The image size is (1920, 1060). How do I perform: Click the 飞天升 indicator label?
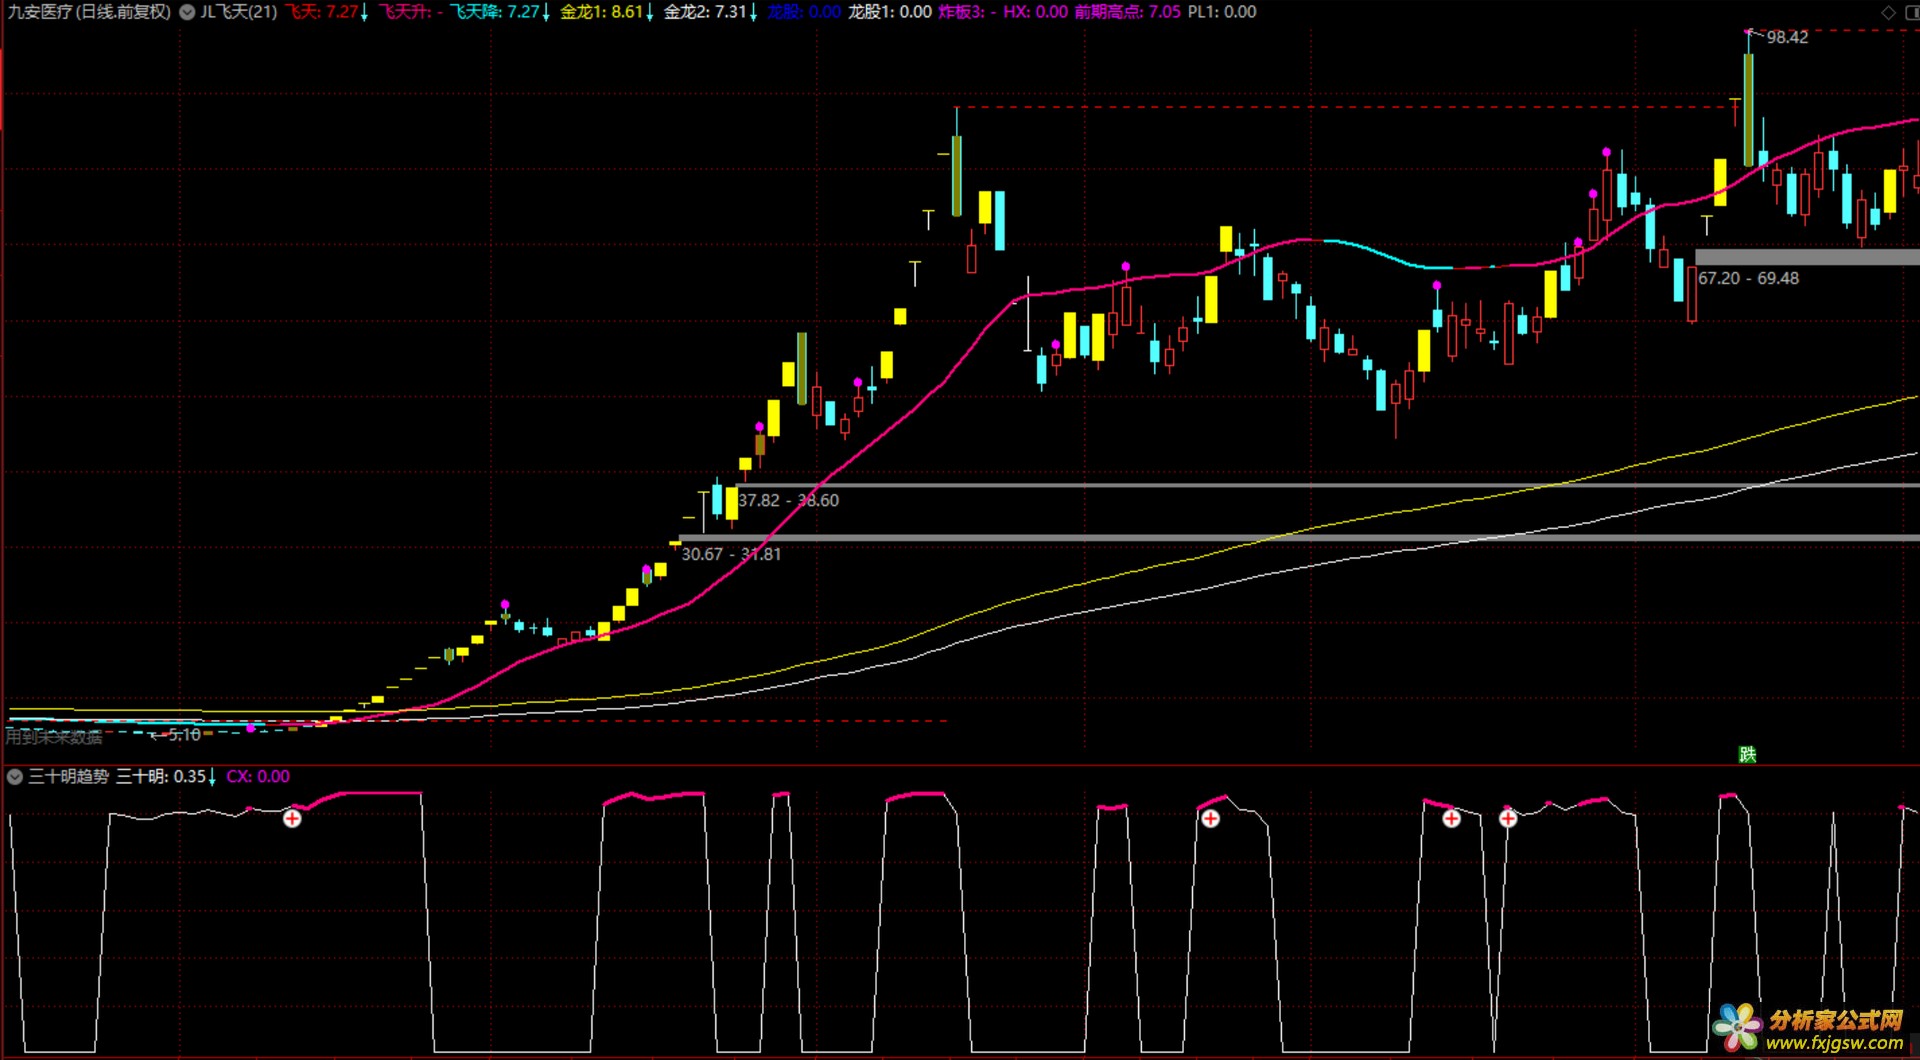(x=410, y=12)
